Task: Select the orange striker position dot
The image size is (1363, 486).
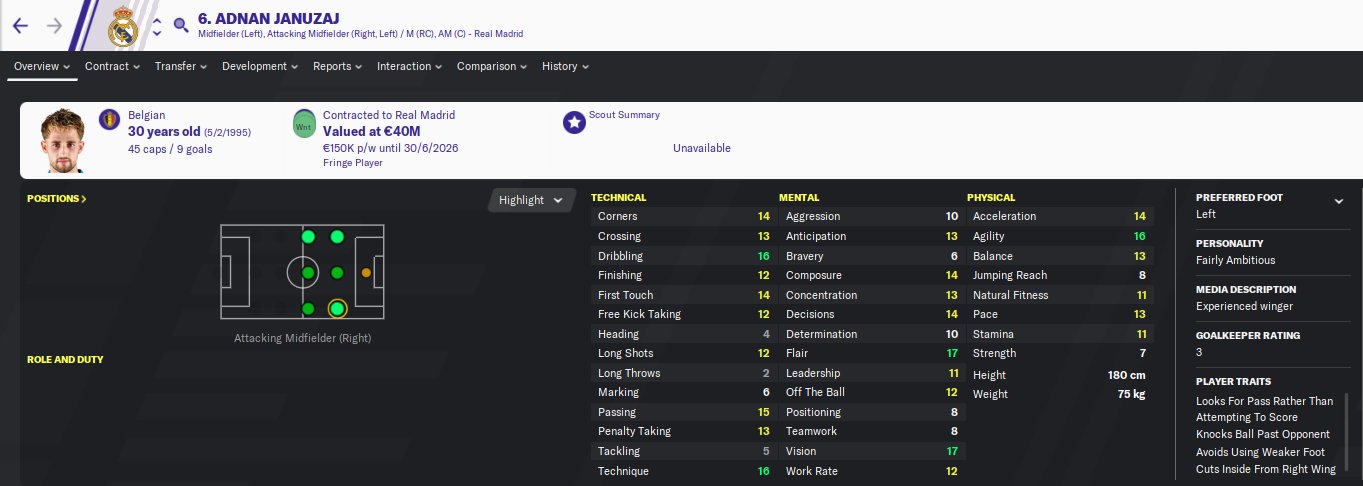Action: 366,272
